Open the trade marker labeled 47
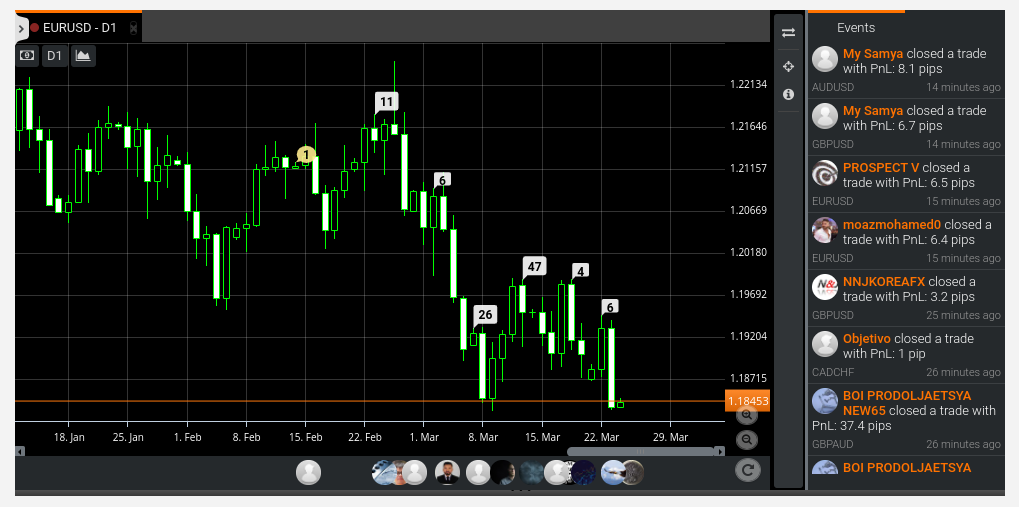This screenshot has width=1019, height=507. 534,266
